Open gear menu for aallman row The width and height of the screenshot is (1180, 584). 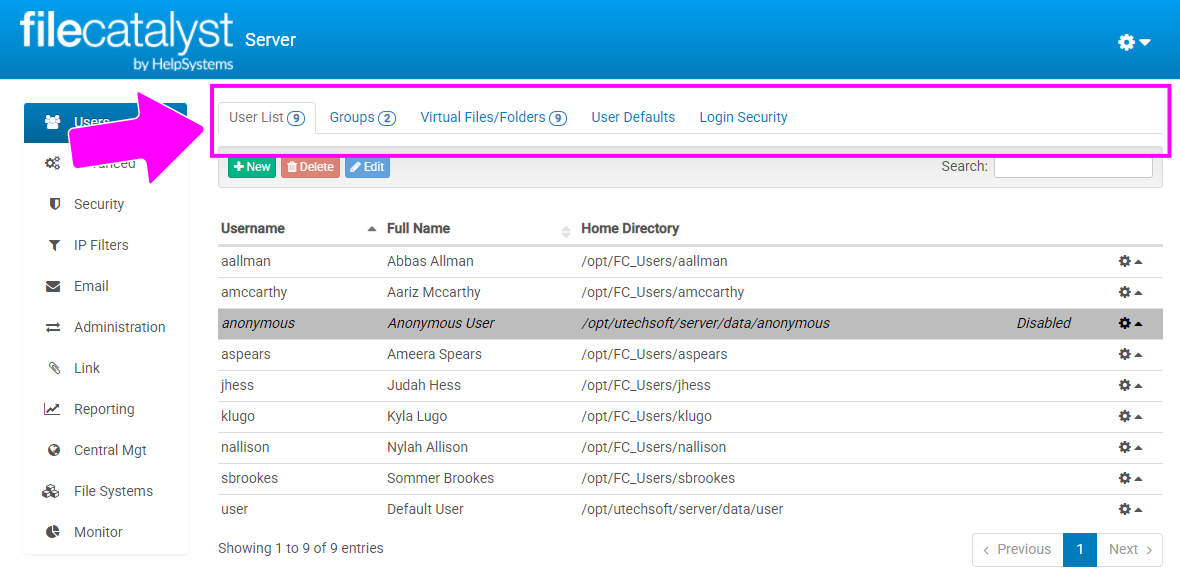[x=1130, y=261]
